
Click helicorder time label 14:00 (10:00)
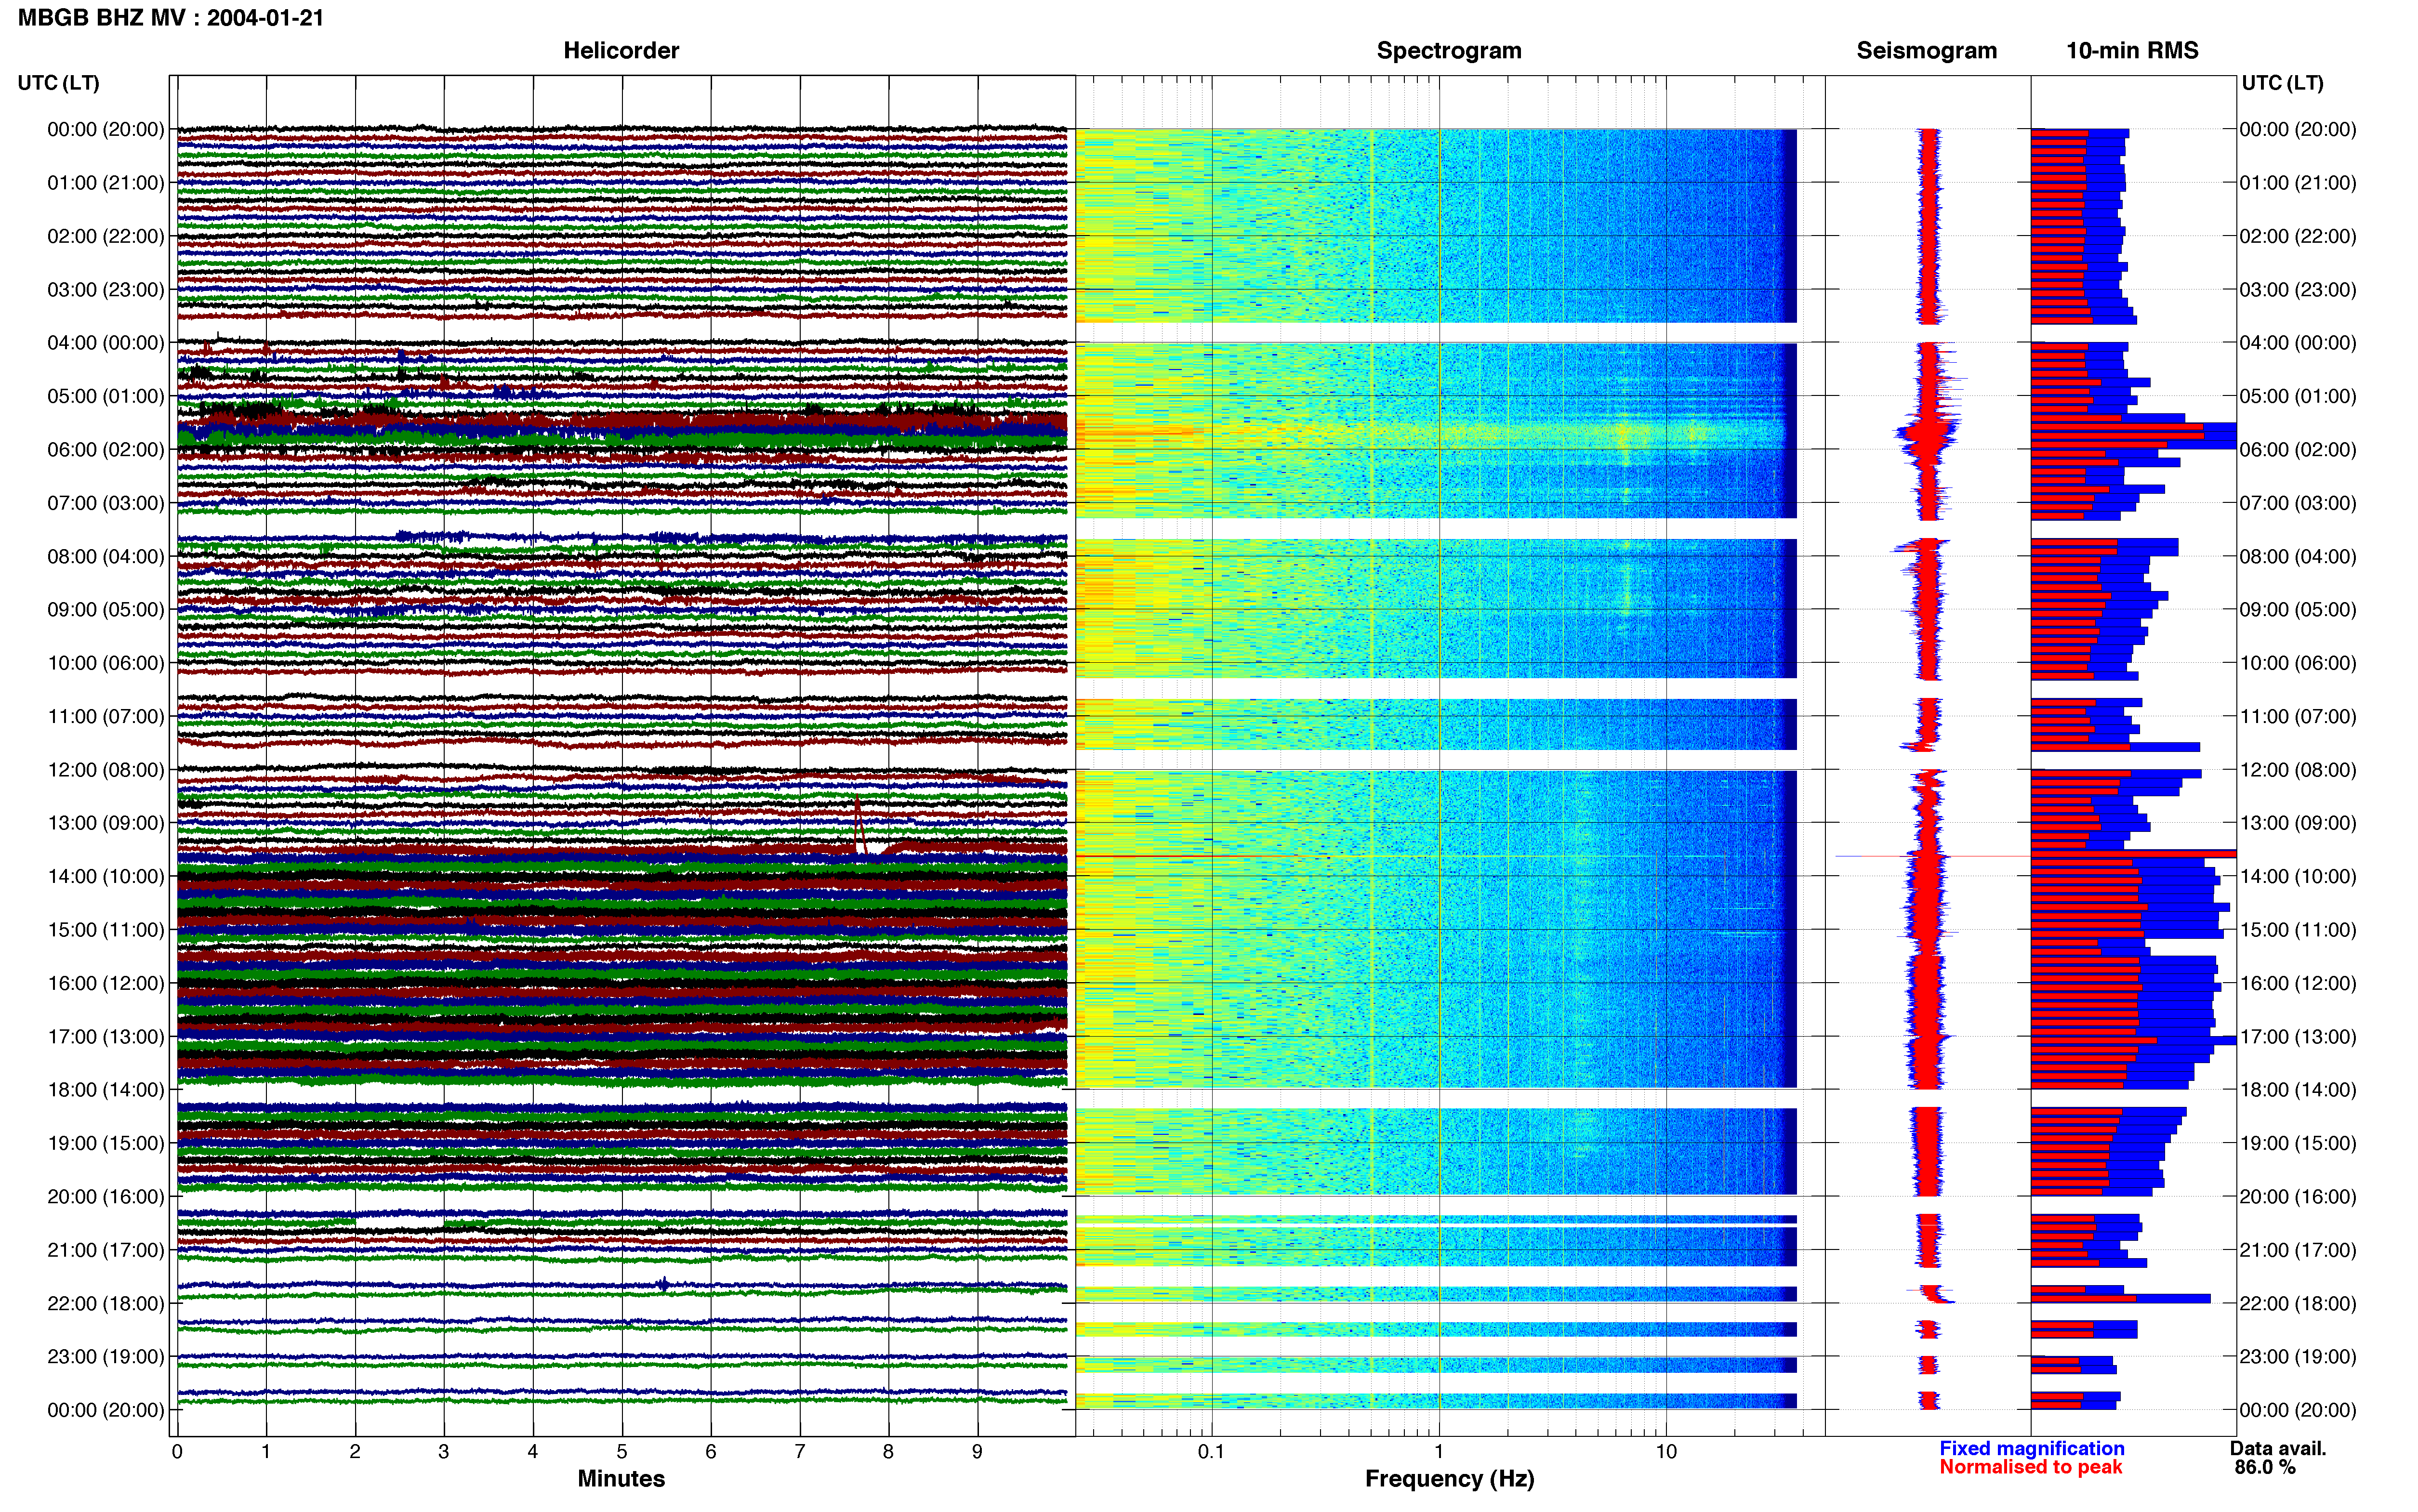pos(106,876)
